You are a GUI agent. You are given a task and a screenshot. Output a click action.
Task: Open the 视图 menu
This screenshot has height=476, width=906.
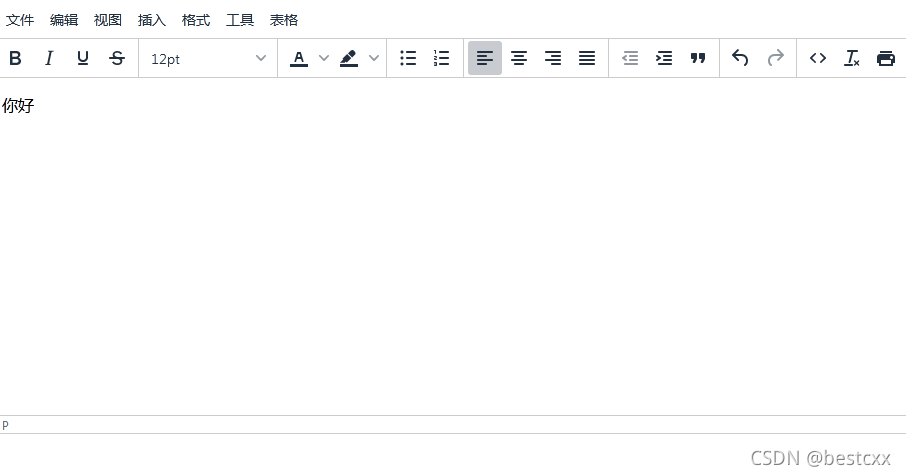point(108,20)
